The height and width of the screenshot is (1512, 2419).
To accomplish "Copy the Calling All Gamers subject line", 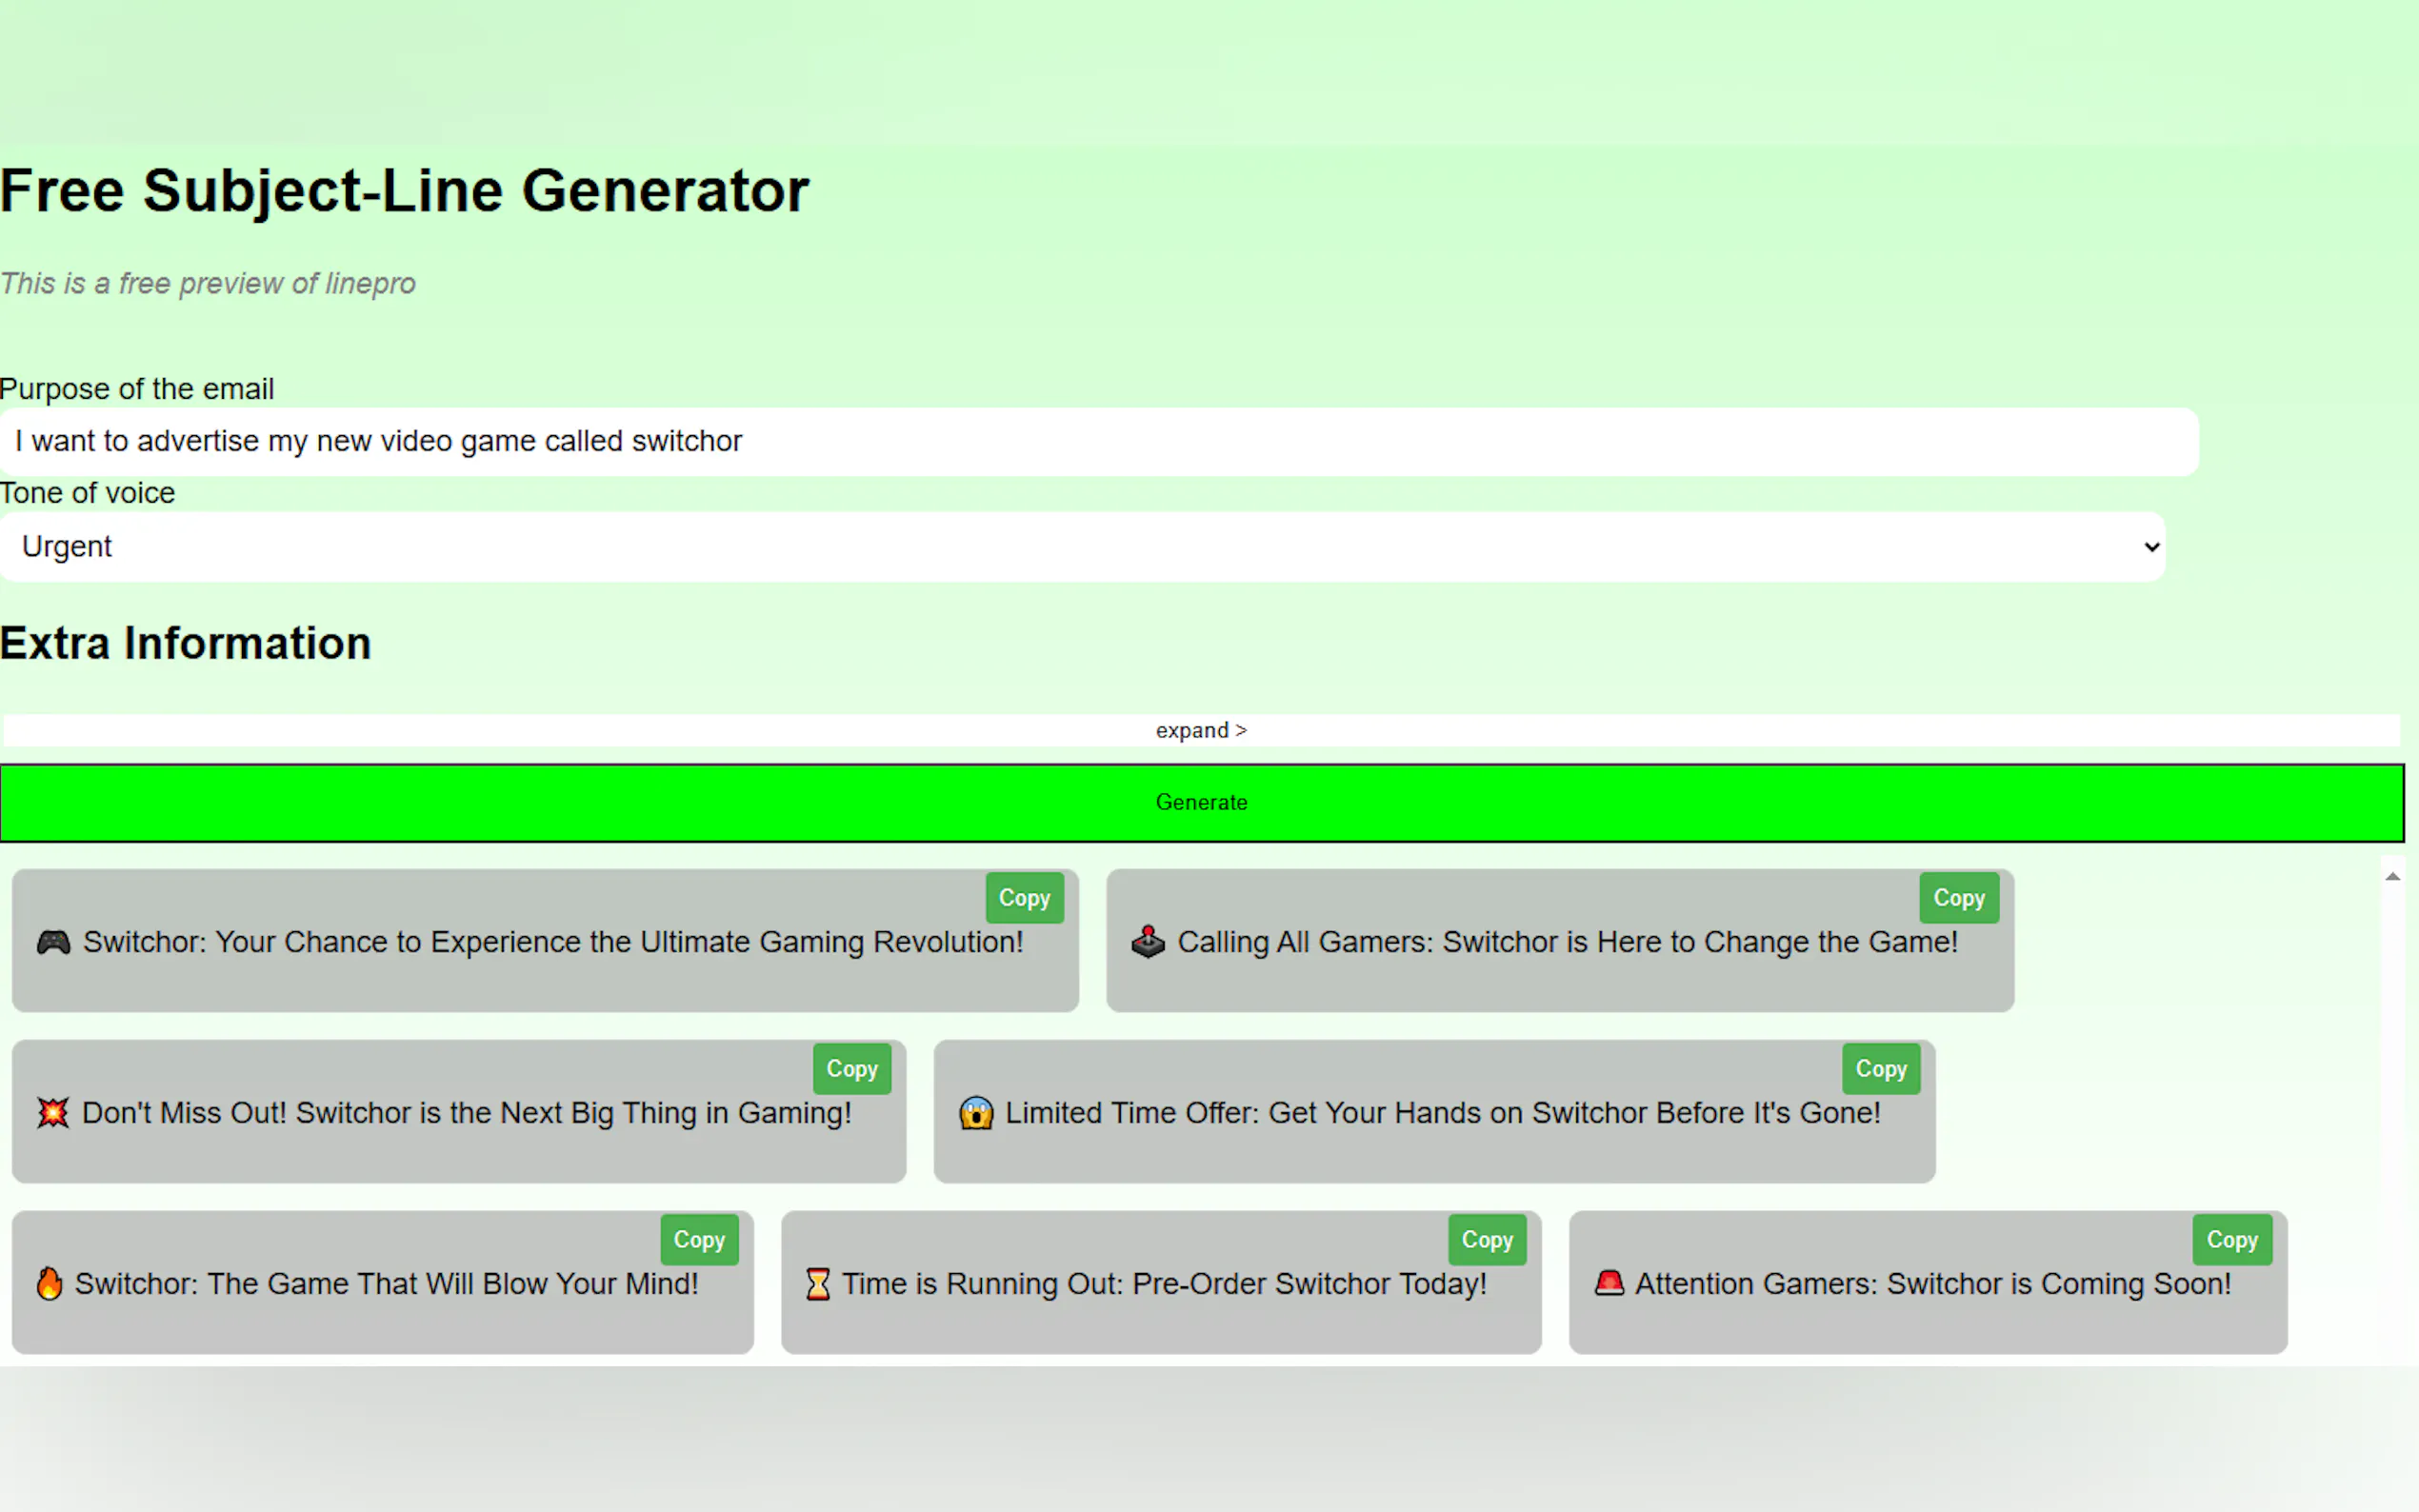I will [1958, 898].
